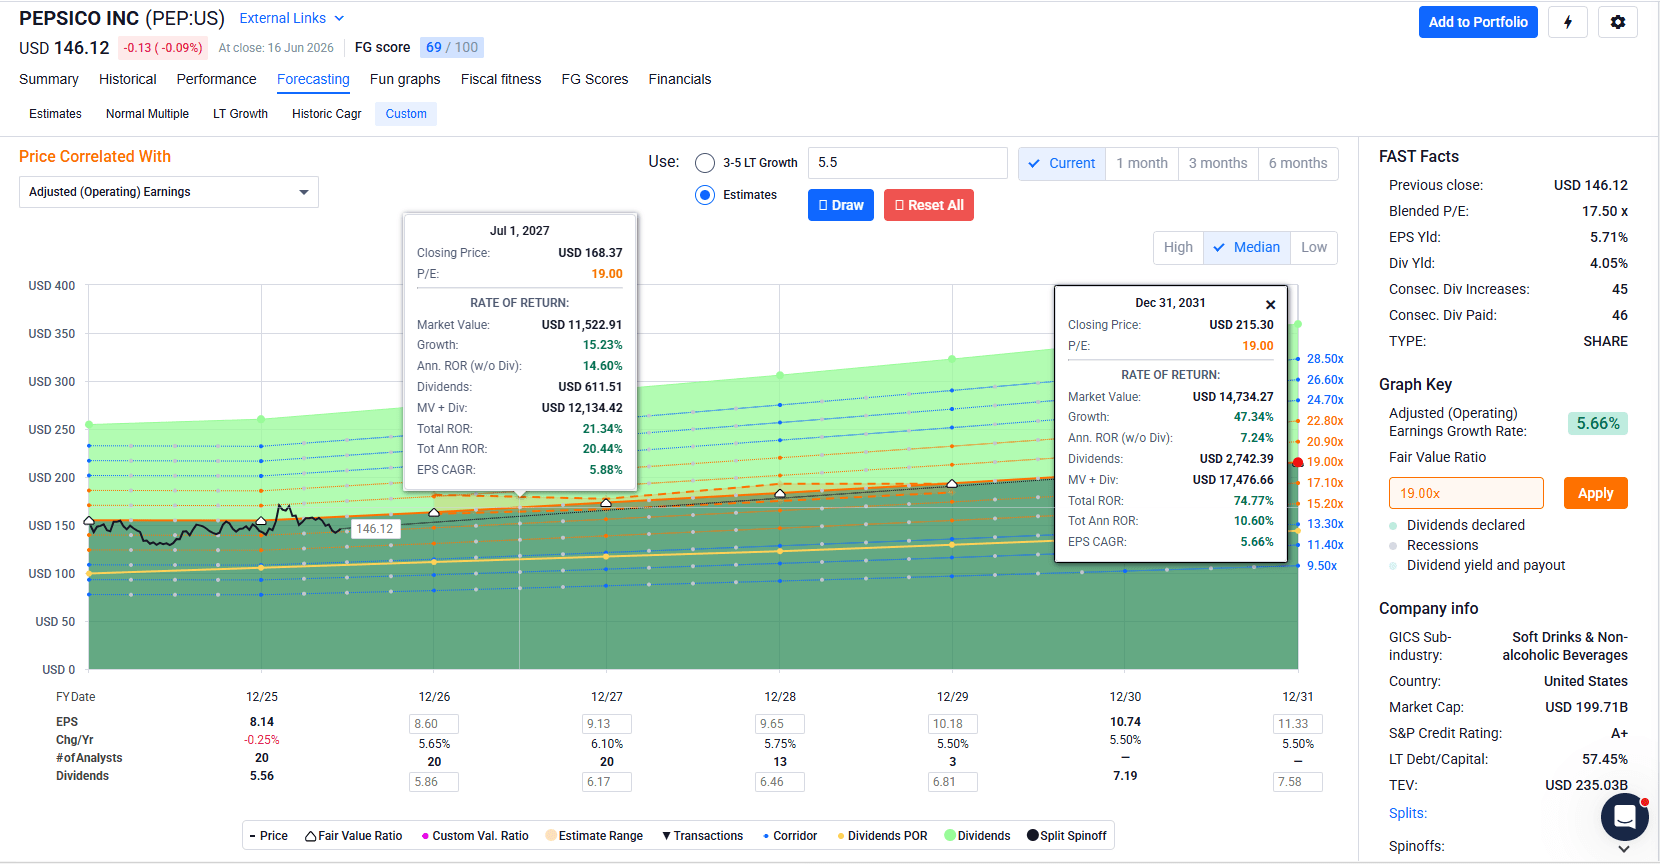Select Normal Multiple sub-tab
Image resolution: width=1660 pixels, height=864 pixels.
(147, 114)
